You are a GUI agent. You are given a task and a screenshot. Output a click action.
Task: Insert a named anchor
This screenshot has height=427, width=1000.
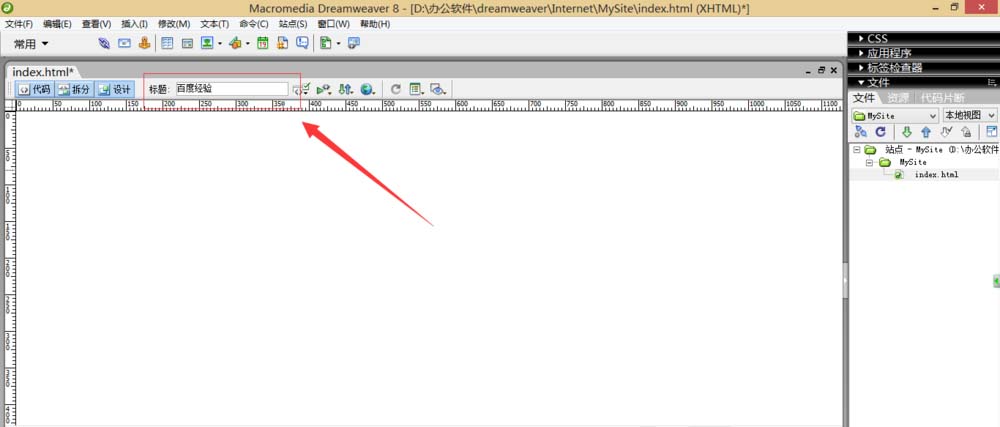145,43
